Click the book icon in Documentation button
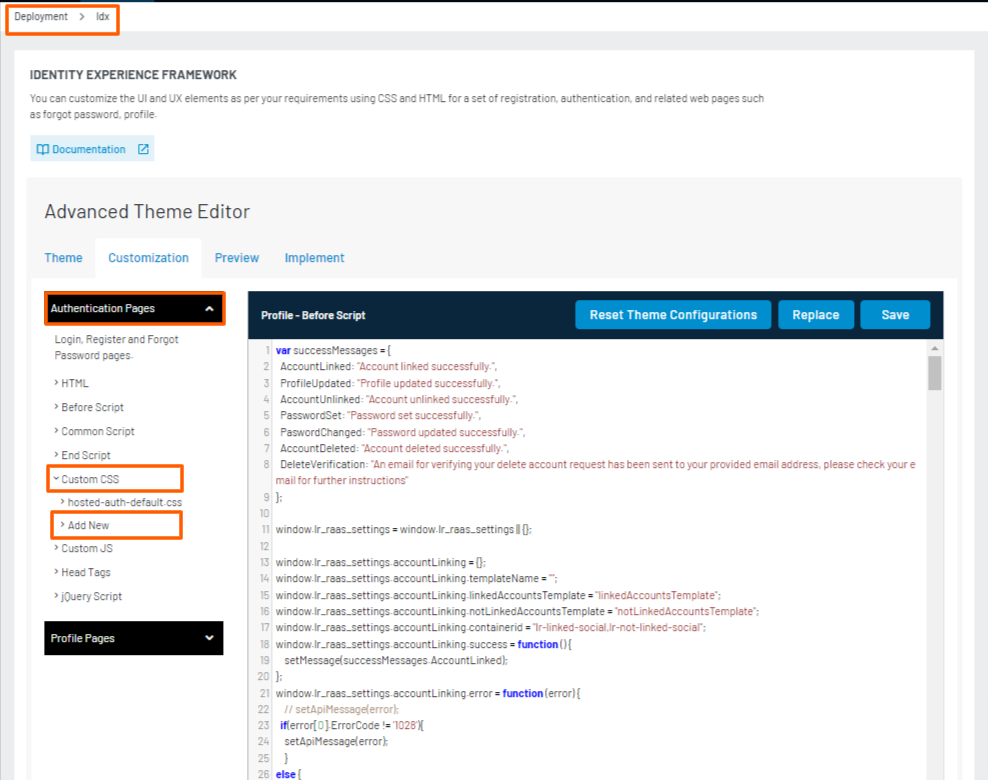988x780 pixels. click(41, 147)
